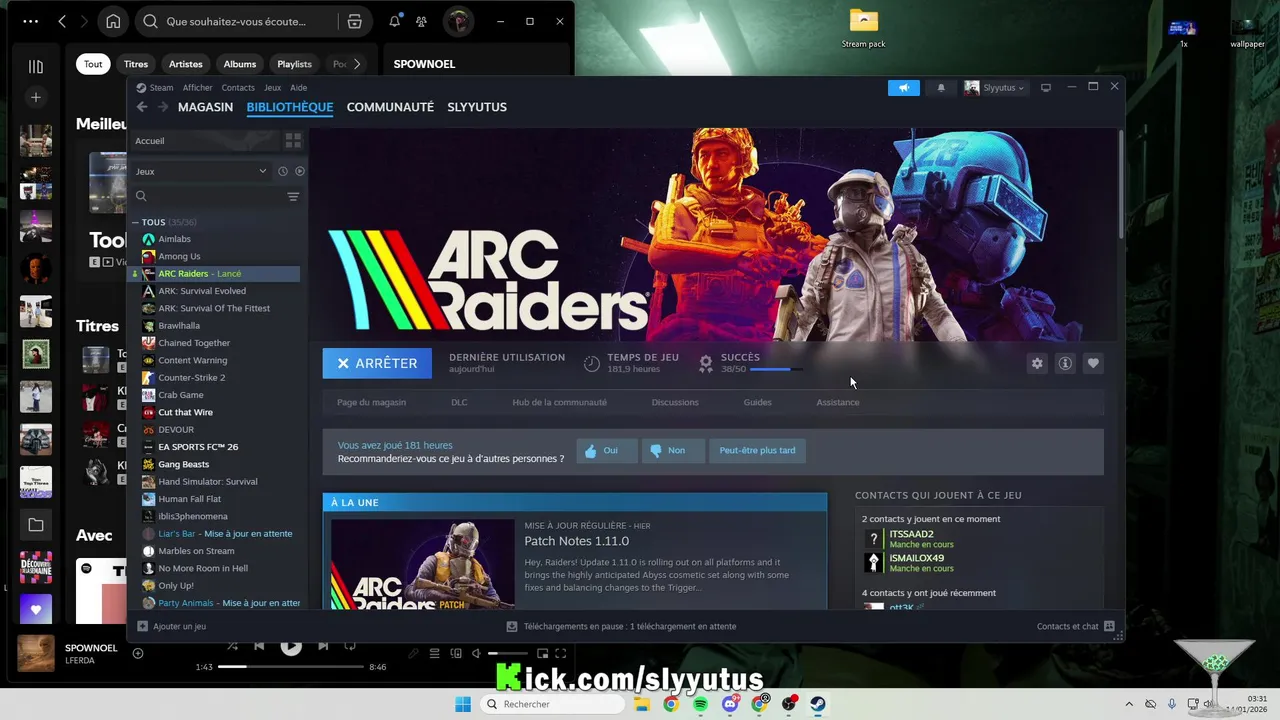
Task: Open Spotify three-dot menu
Action: 30,21
